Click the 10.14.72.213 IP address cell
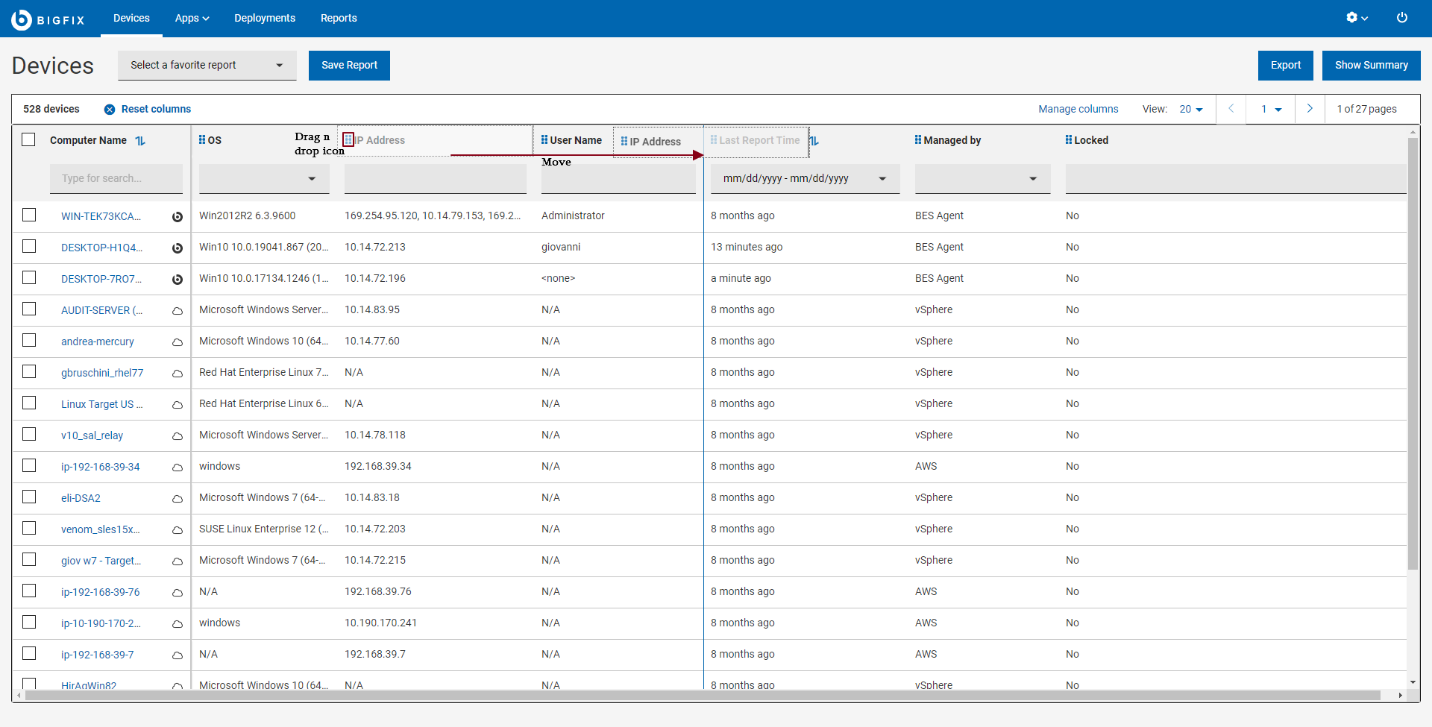The width and height of the screenshot is (1432, 727). point(375,247)
